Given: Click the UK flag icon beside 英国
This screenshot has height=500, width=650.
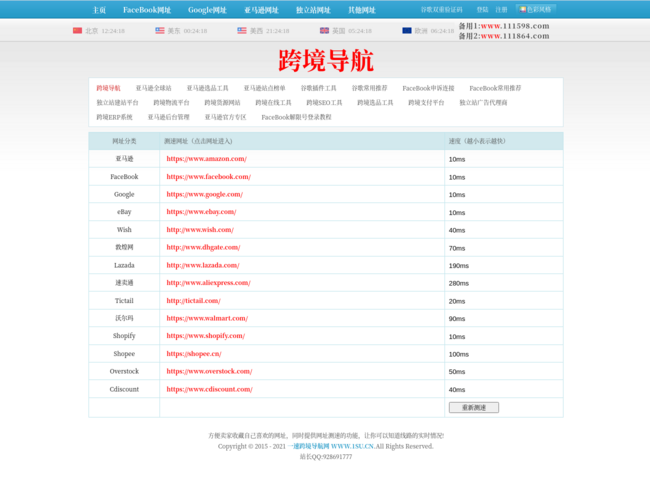Looking at the screenshot, I should click(324, 31).
